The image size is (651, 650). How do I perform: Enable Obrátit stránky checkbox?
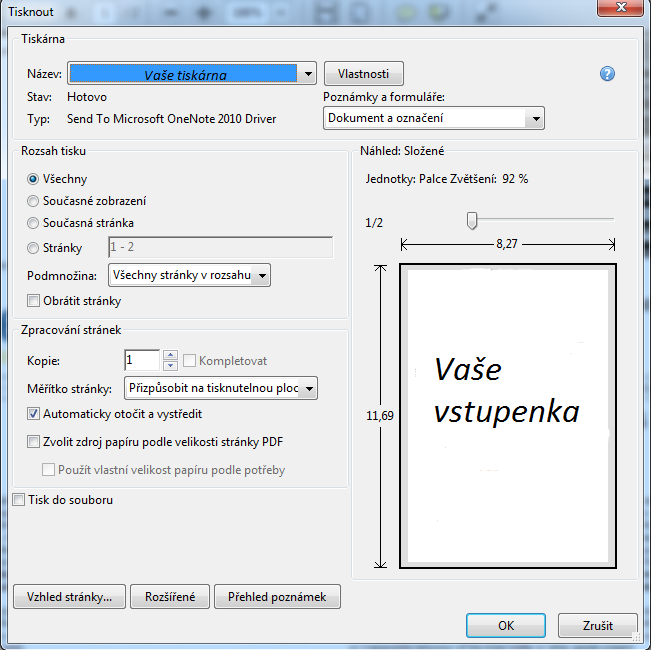point(33,301)
